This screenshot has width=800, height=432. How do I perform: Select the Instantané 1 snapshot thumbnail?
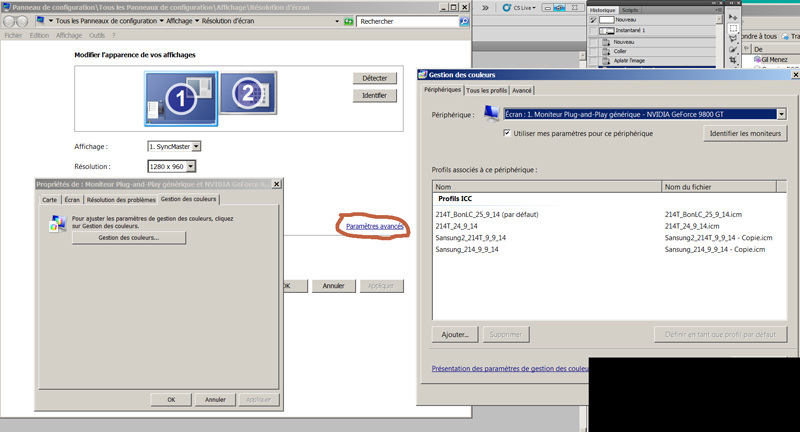point(607,31)
